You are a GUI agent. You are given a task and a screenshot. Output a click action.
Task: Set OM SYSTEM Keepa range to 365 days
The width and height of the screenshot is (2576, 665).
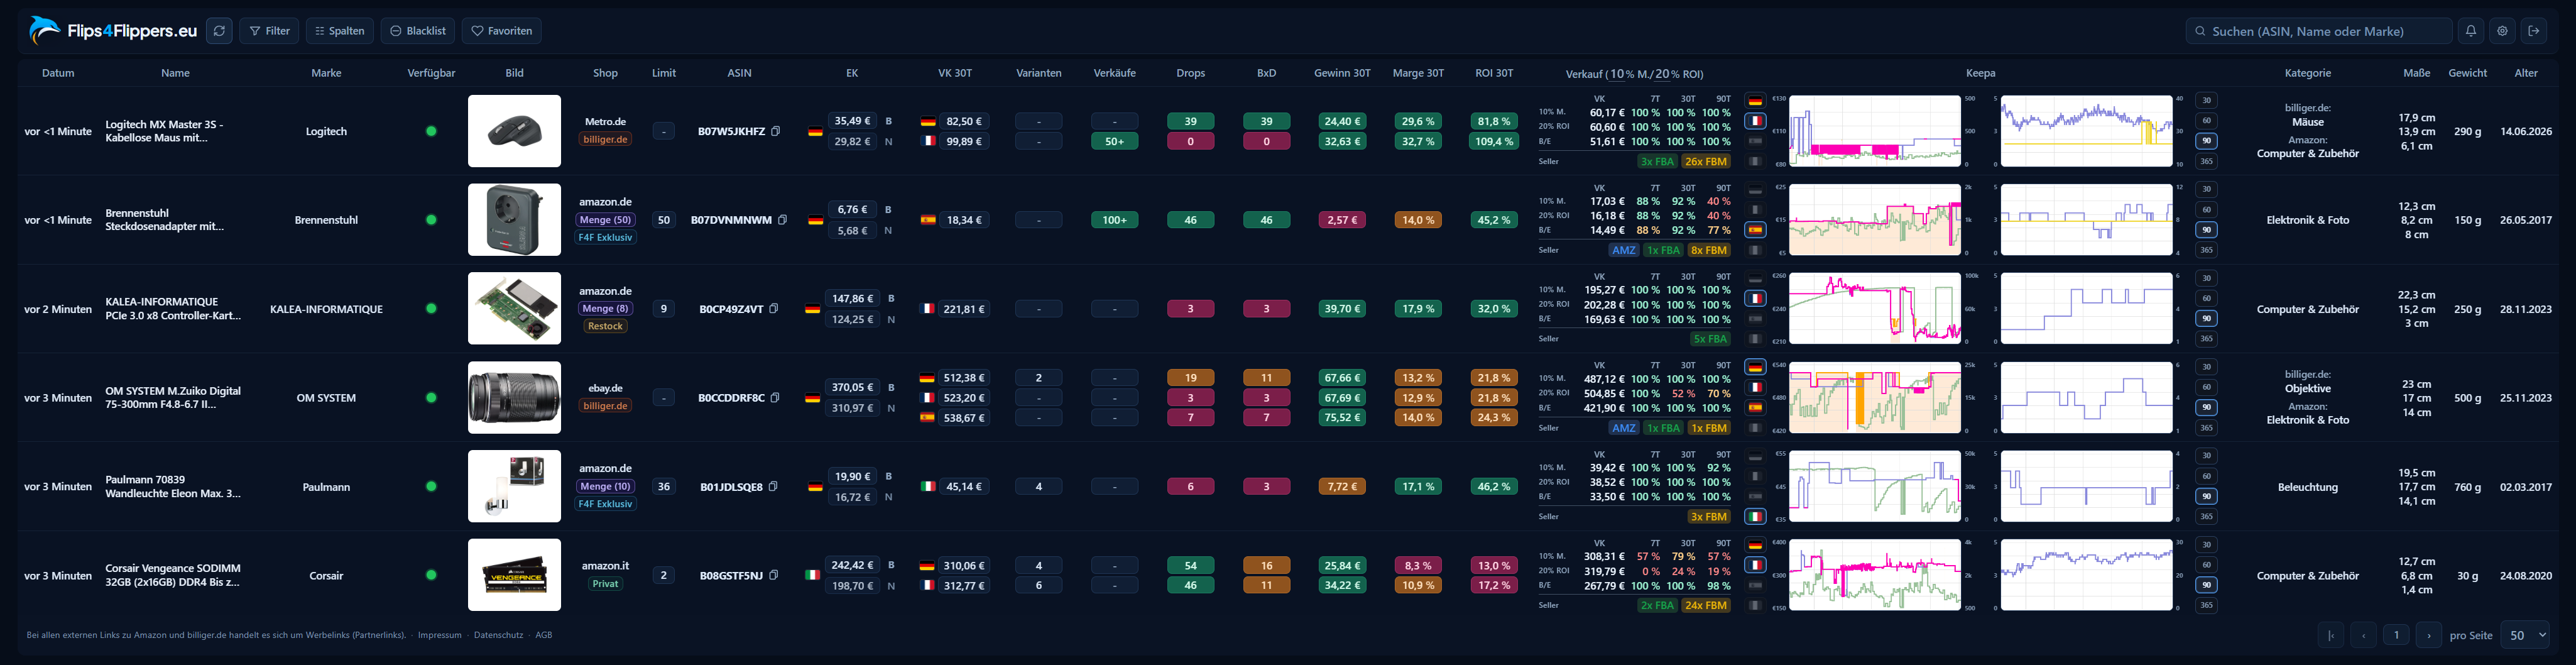point(2206,428)
